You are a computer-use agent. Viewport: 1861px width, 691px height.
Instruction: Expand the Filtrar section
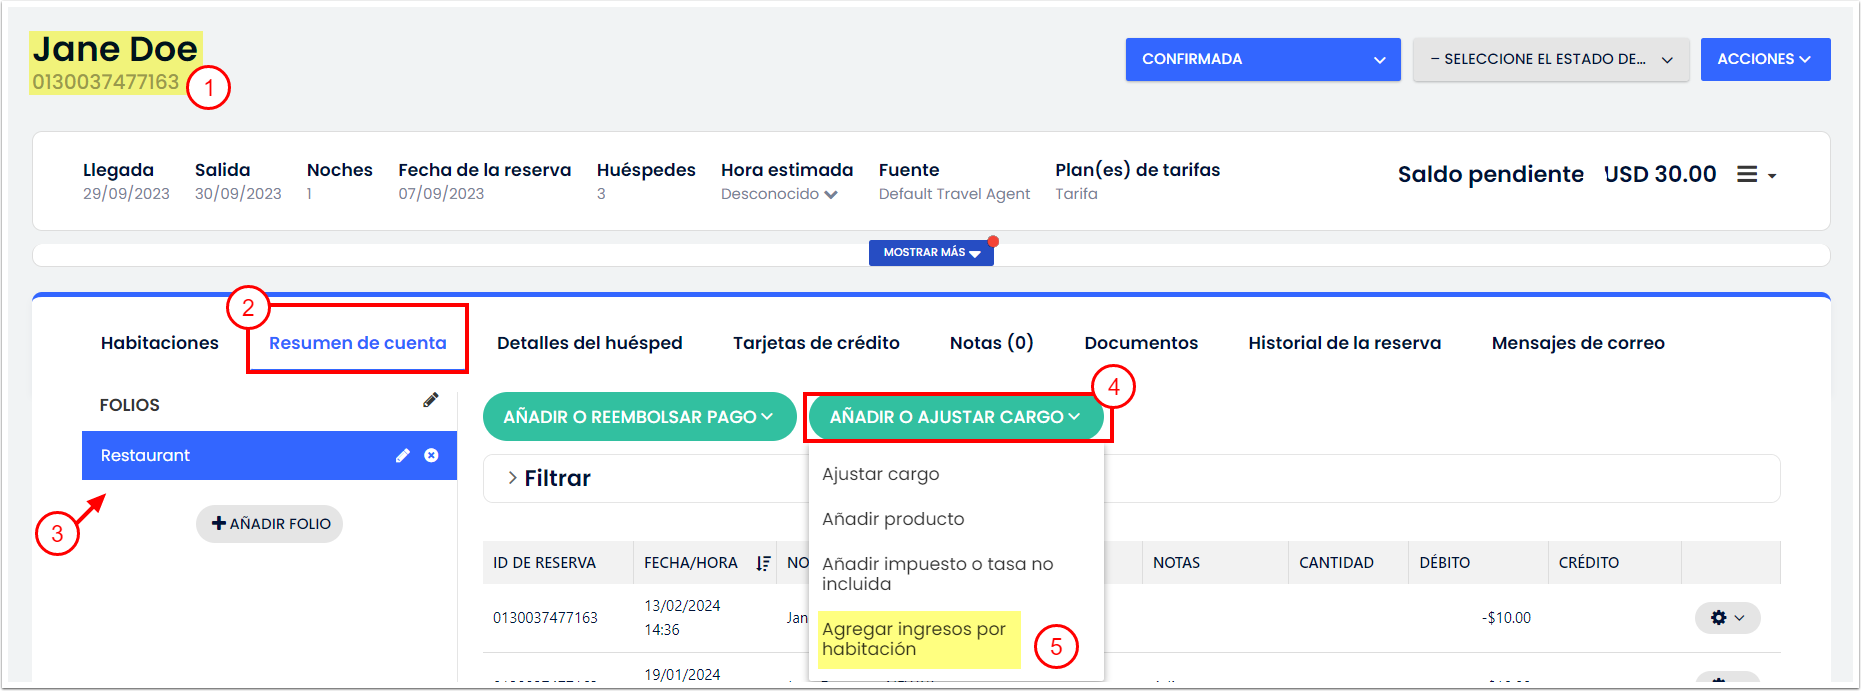(x=549, y=479)
